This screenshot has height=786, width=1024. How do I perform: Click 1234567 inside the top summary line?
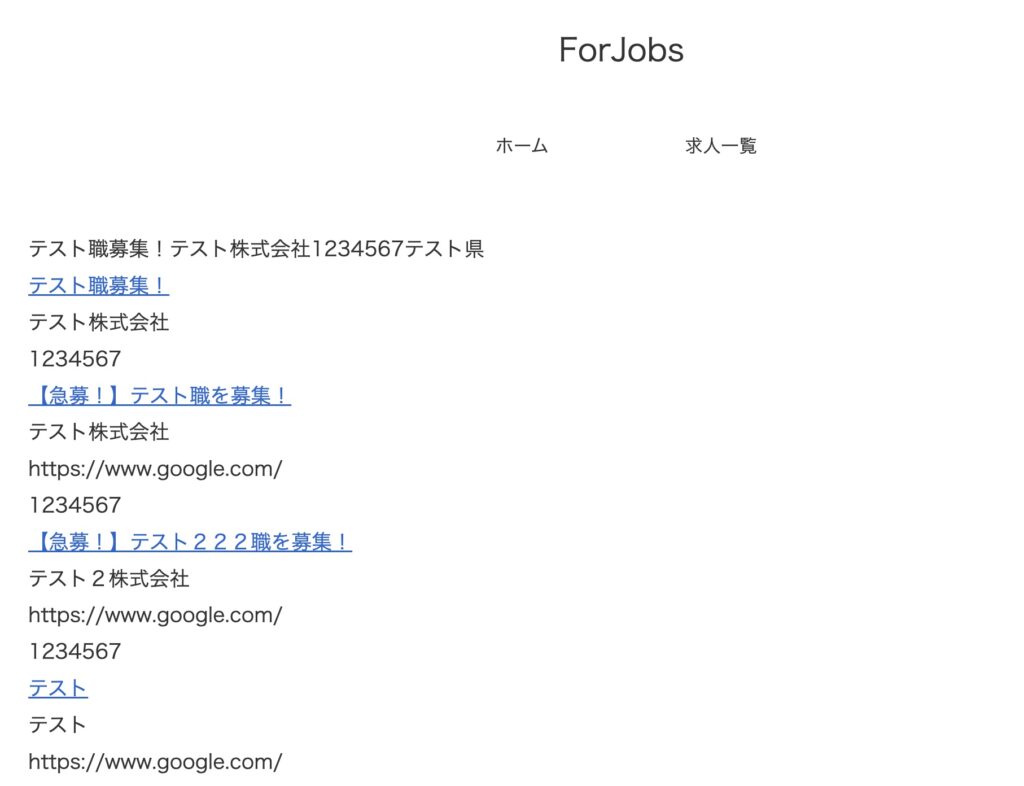pos(358,249)
